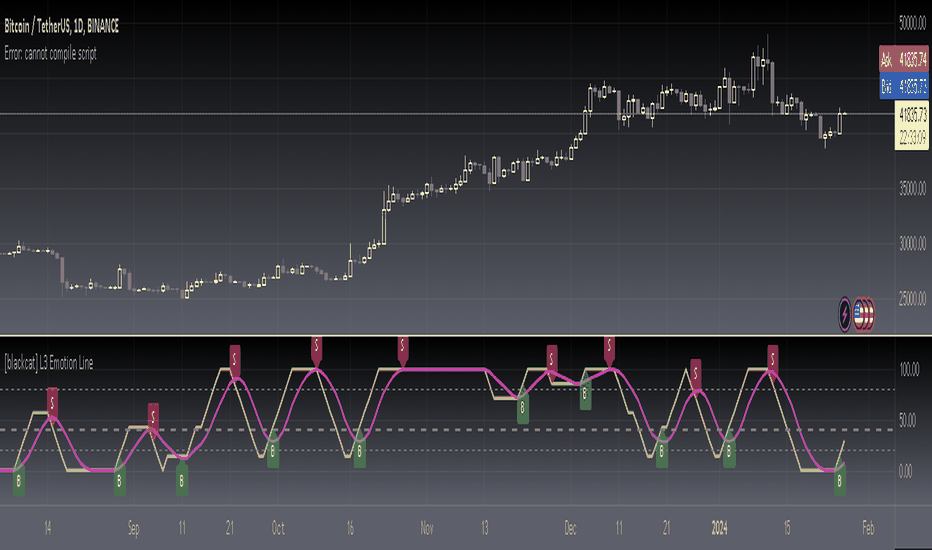
Task: Click the first S sell marker near Aug 14
Action: 52,403
